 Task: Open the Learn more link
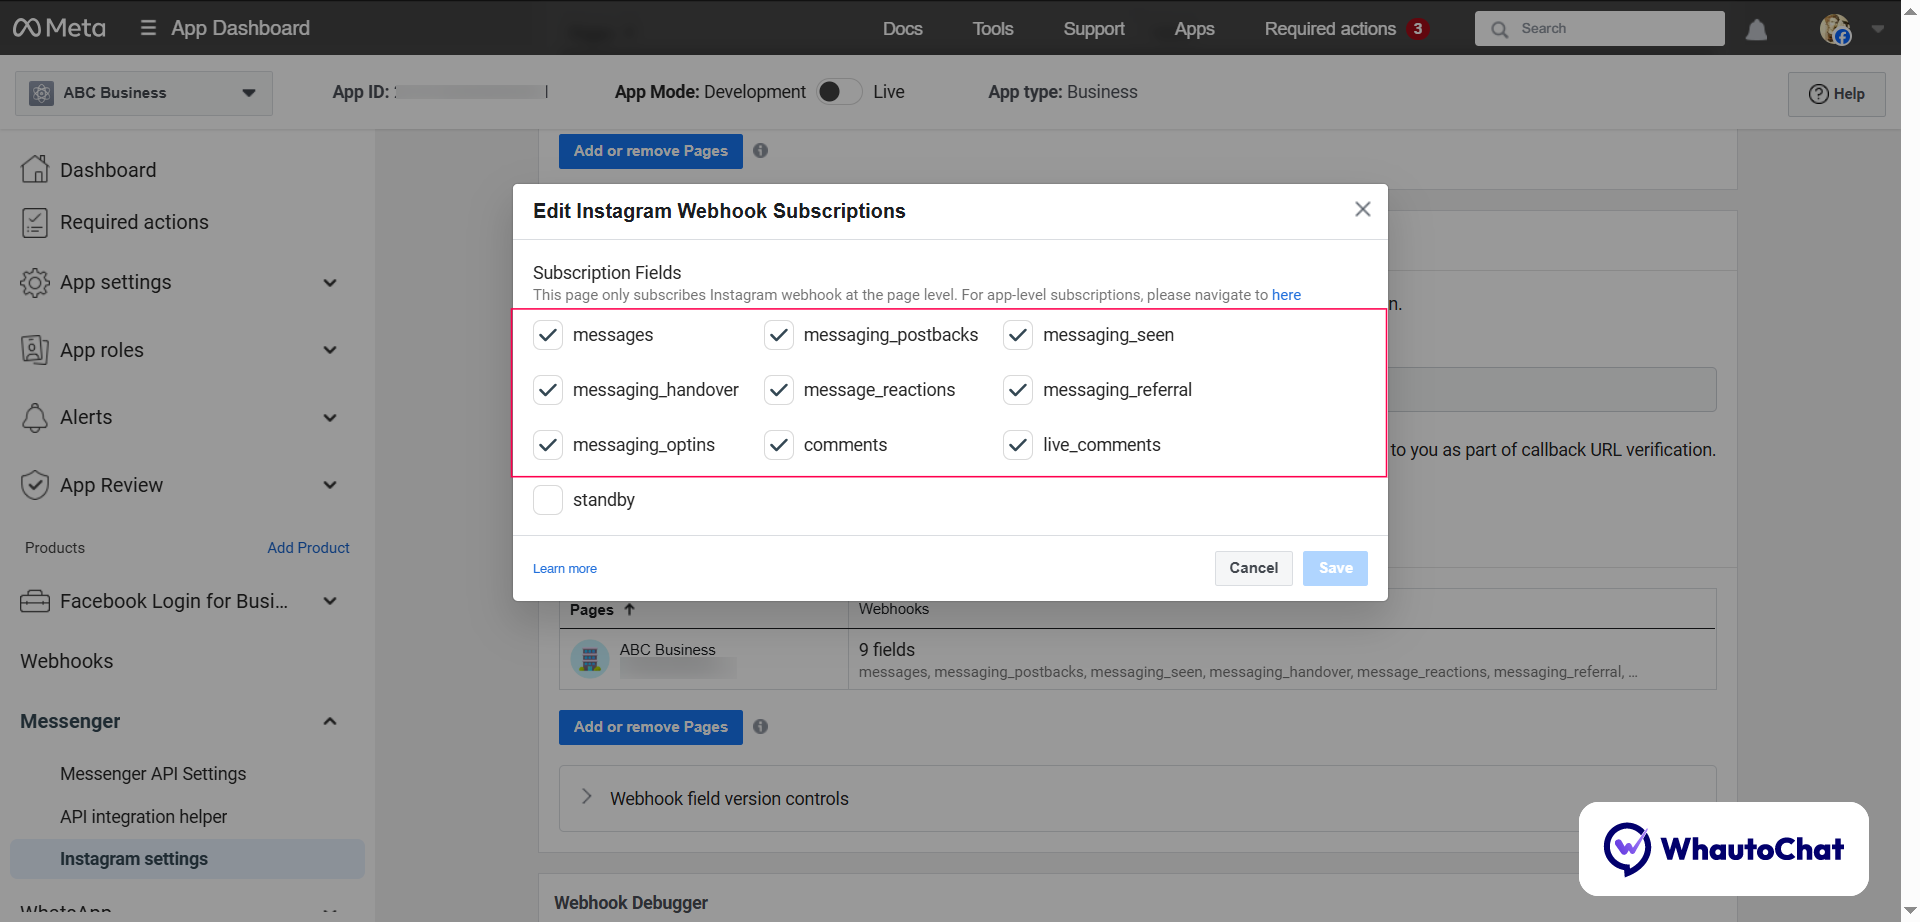(564, 568)
